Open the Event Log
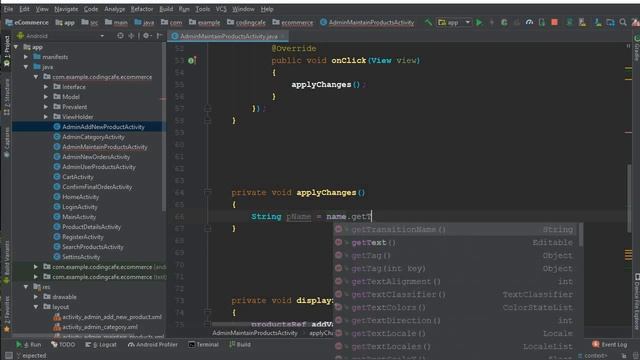 pyautogui.click(x=610, y=344)
